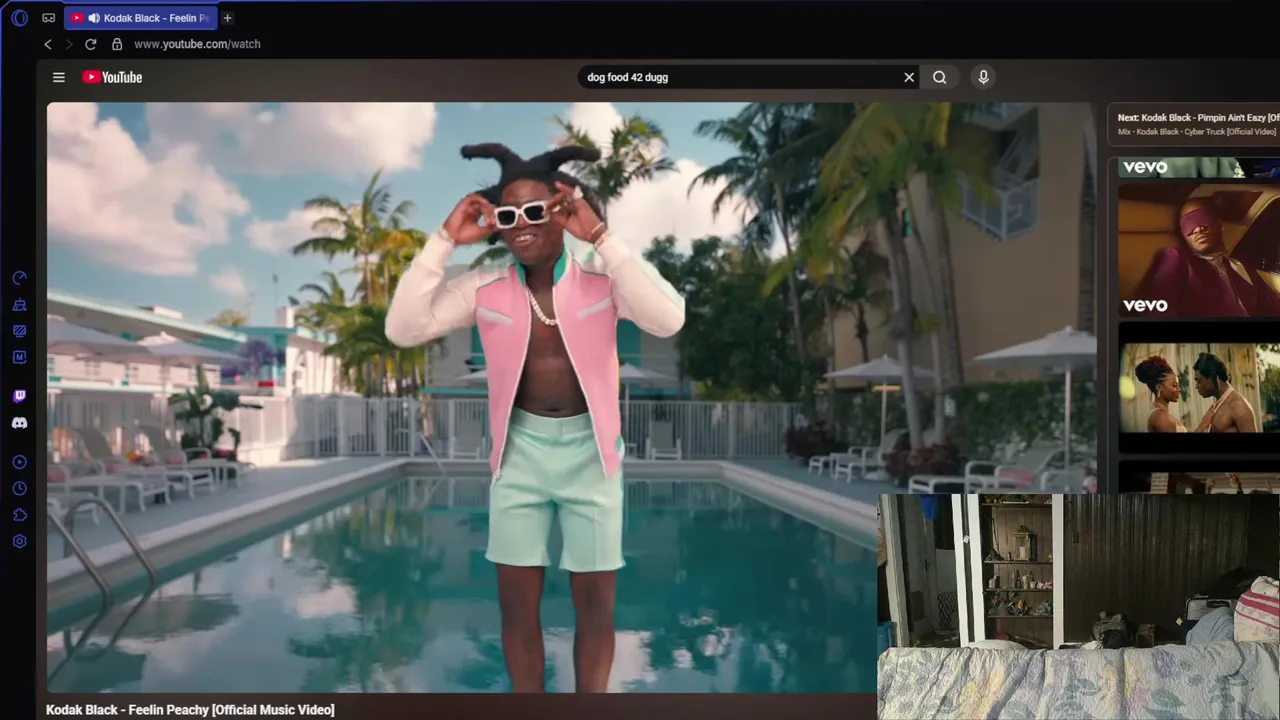Open GX Control speedometer sidebar icon
The image size is (1280, 720).
tap(19, 278)
